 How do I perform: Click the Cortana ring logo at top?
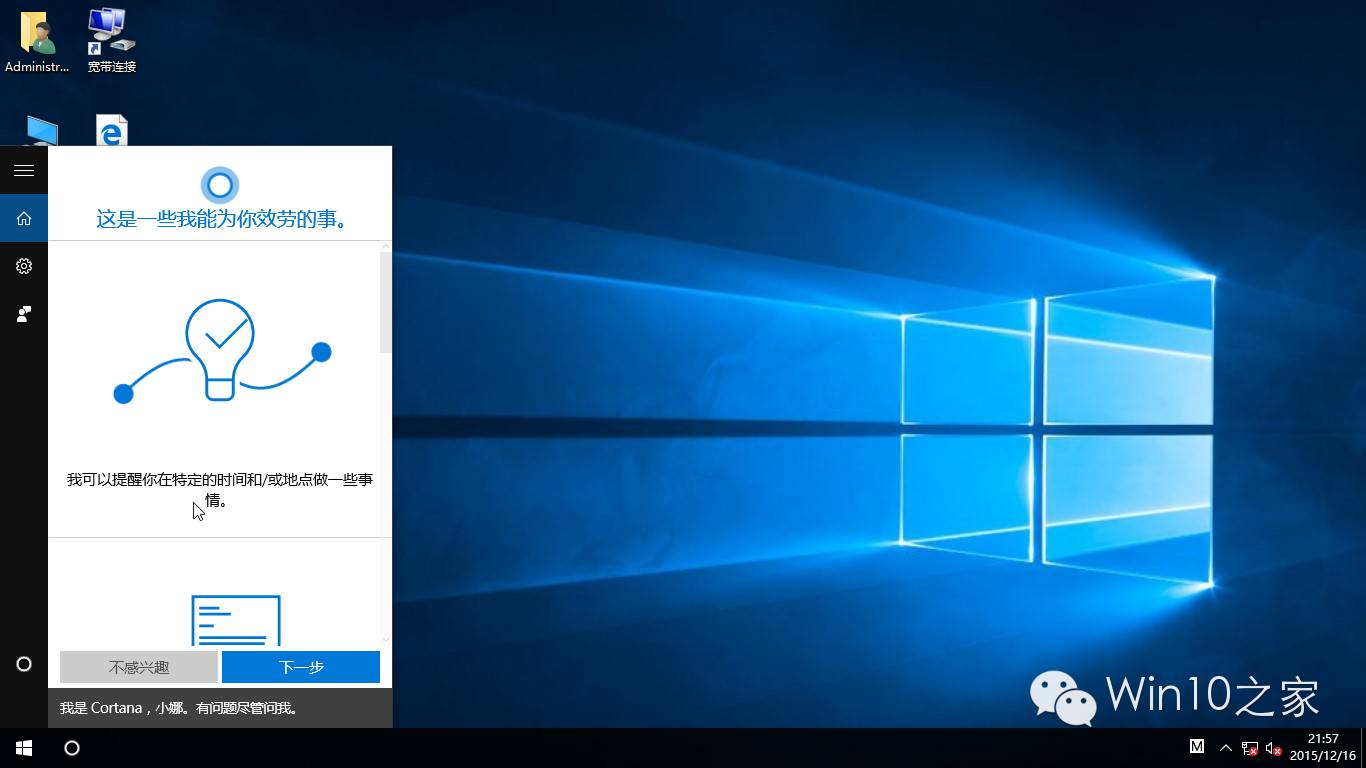click(x=220, y=185)
